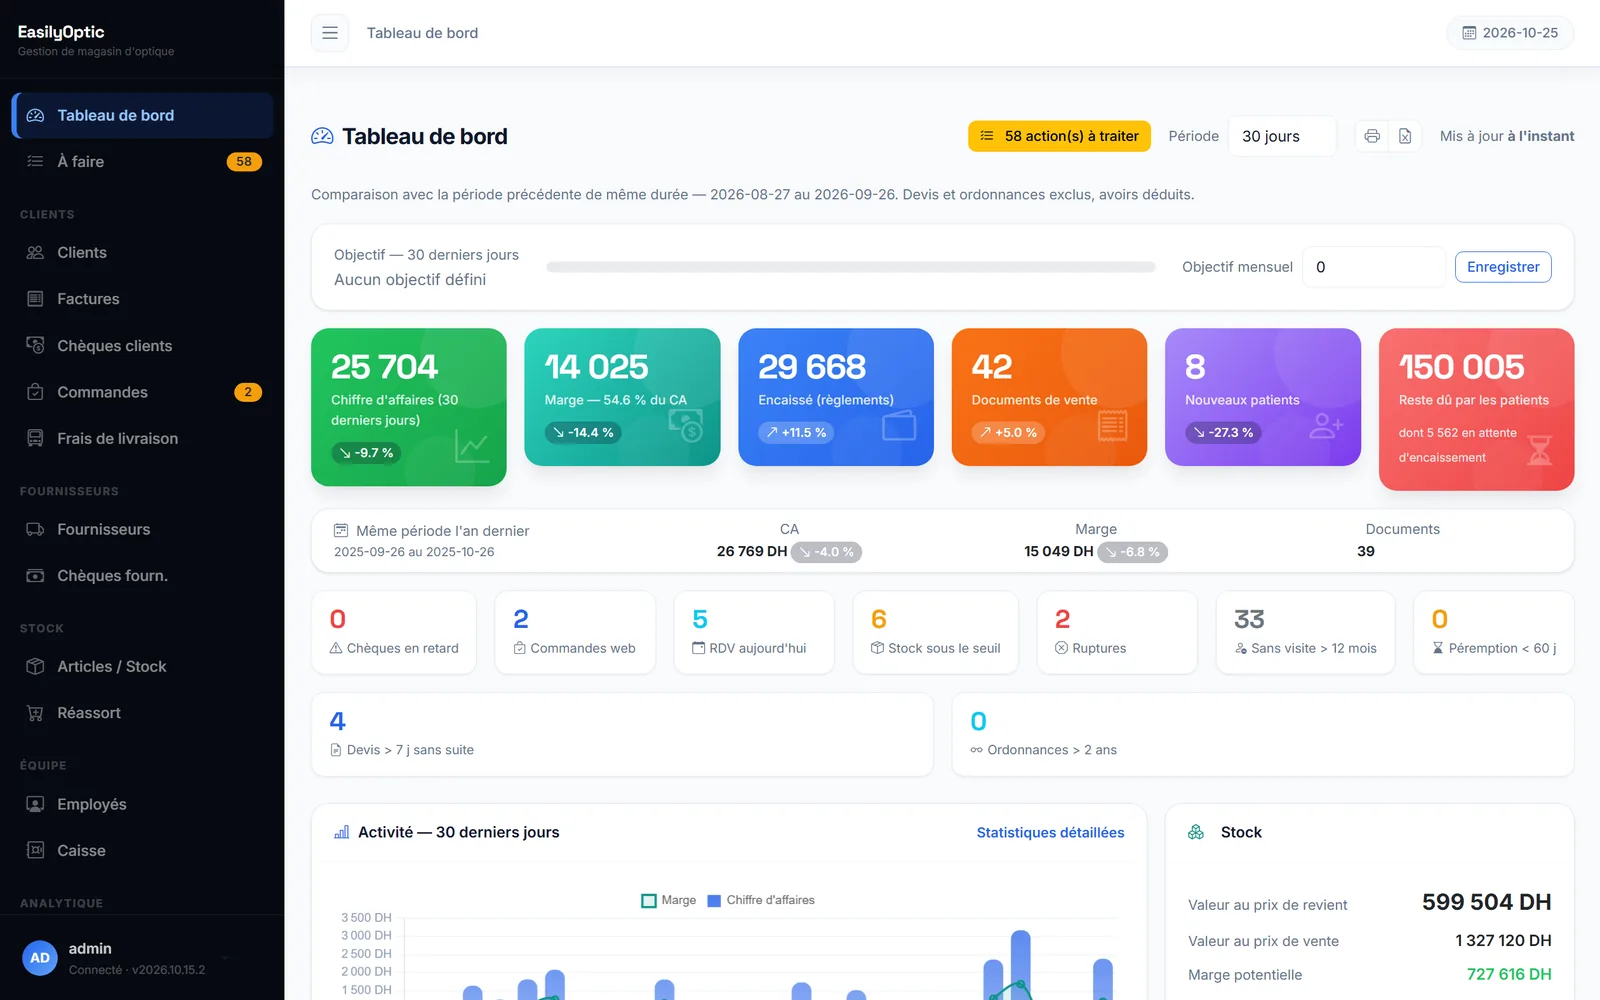Open the Stock sous le seuil tile
Image resolution: width=1600 pixels, height=1000 pixels.
point(936,633)
